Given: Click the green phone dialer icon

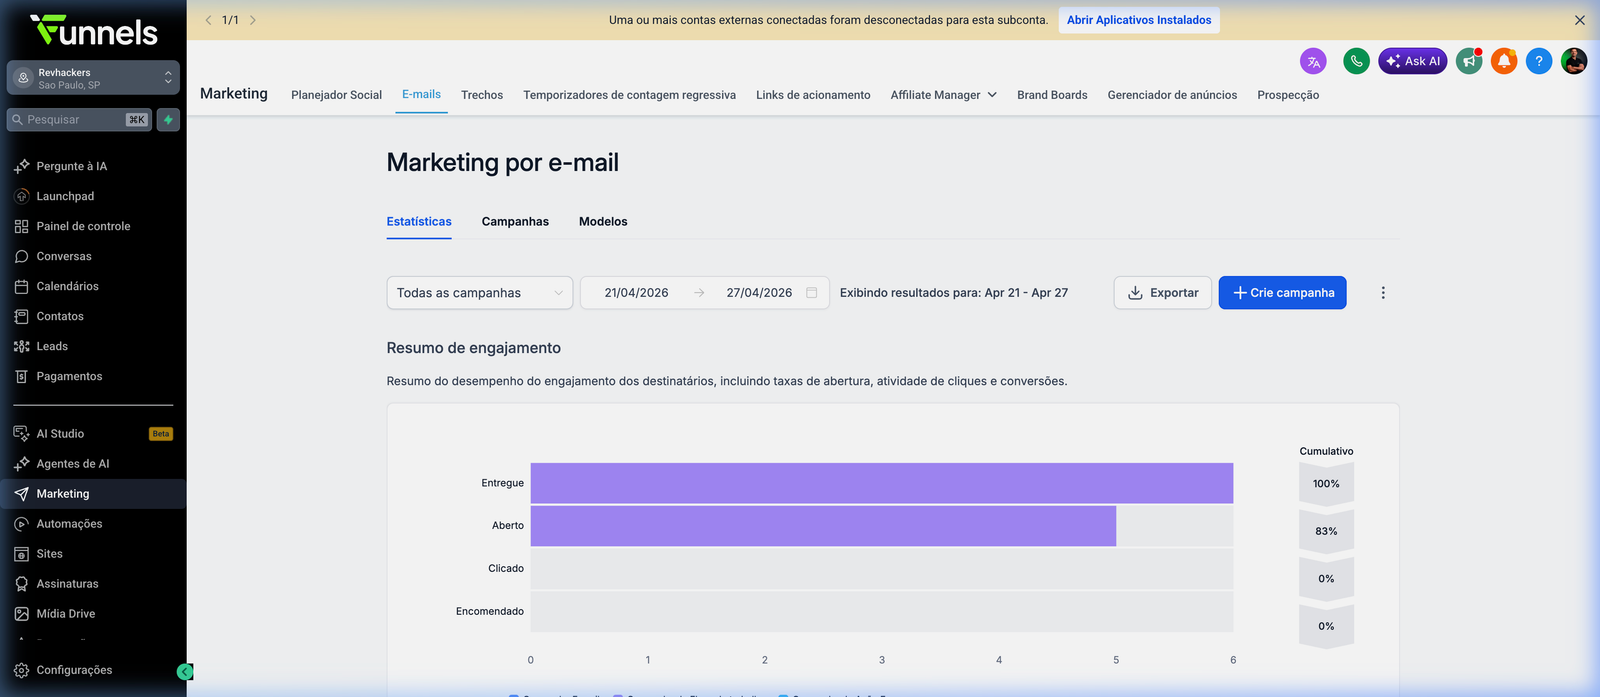Looking at the screenshot, I should 1356,61.
